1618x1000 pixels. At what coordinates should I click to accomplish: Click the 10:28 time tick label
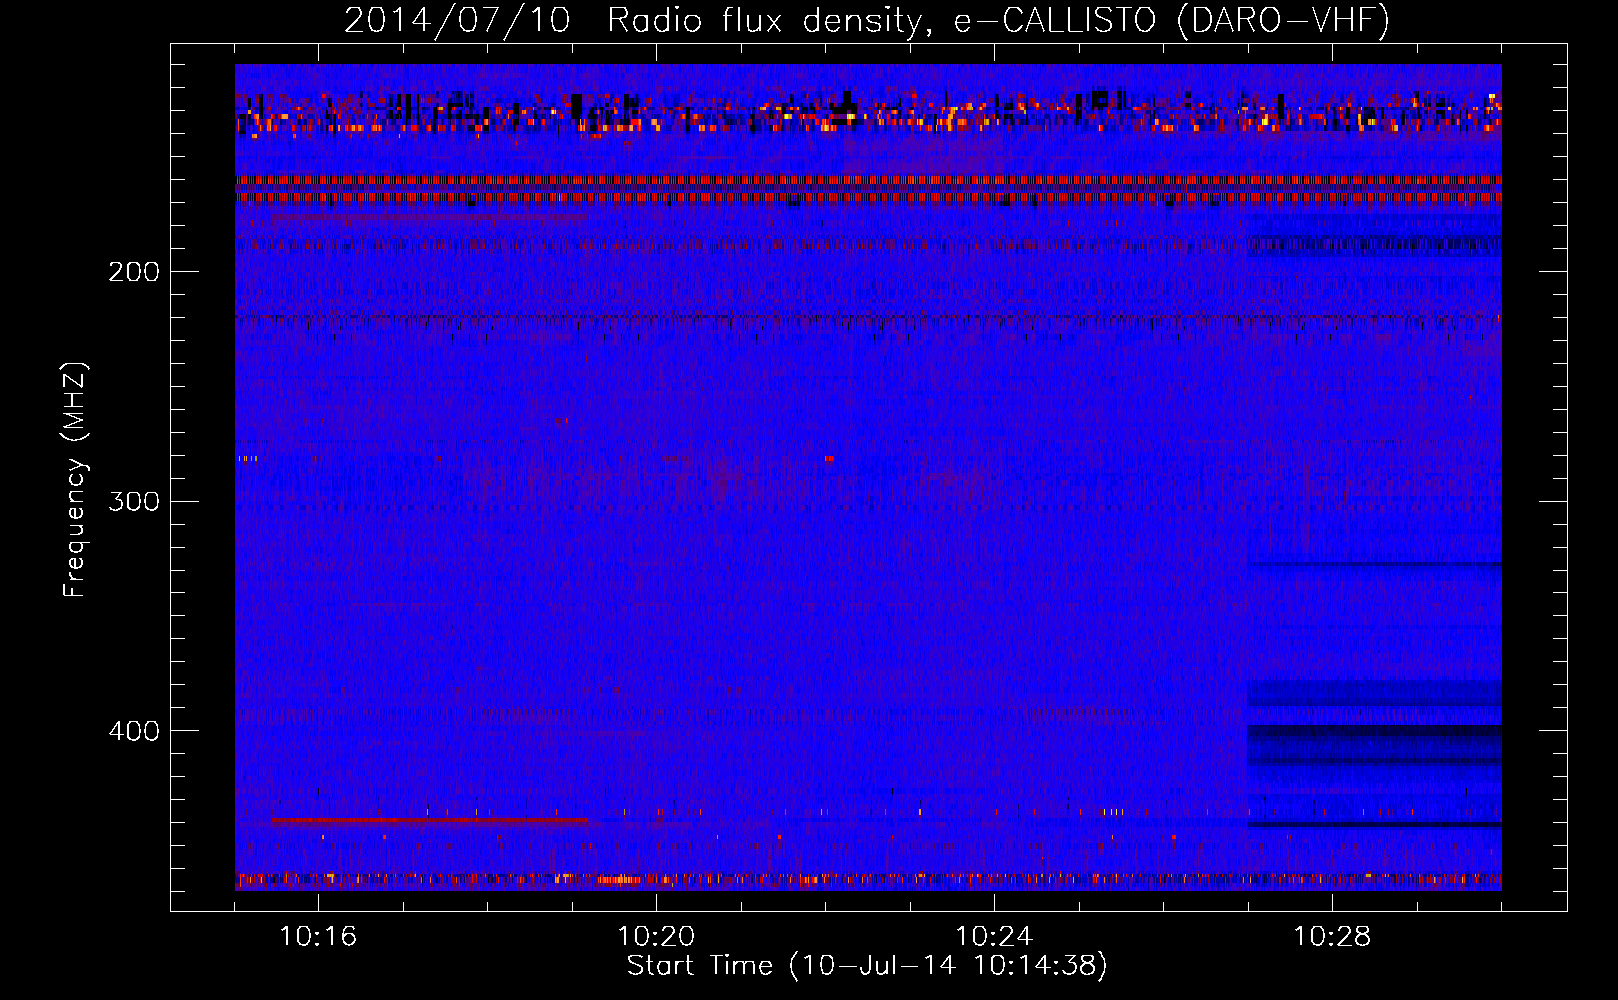pyautogui.click(x=1332, y=936)
